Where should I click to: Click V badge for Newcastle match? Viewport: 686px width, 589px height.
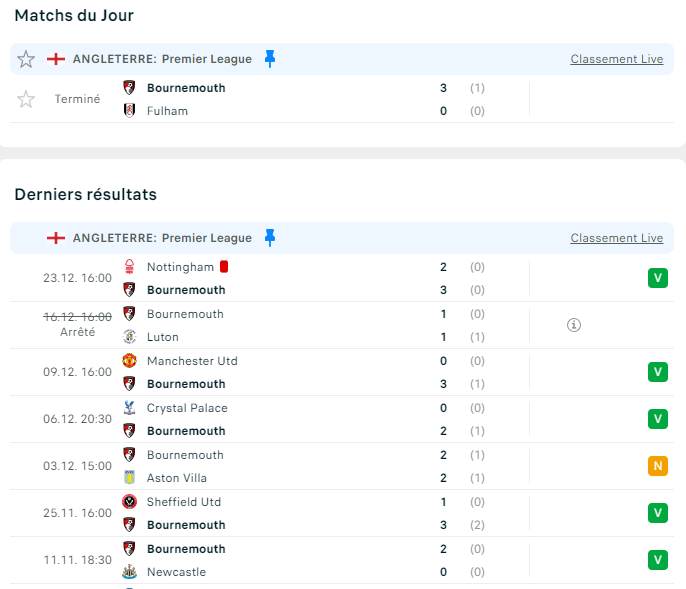pyautogui.click(x=658, y=560)
